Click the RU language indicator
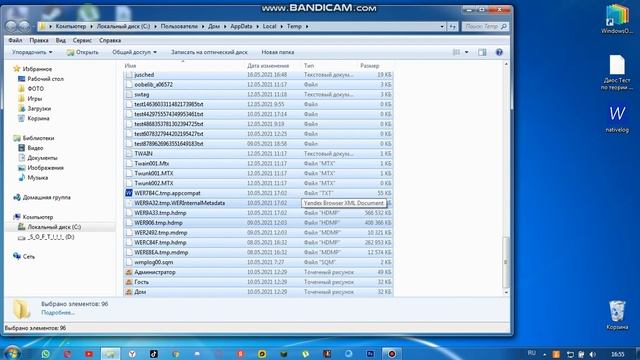Image resolution: width=640 pixels, height=360 pixels. [531, 353]
